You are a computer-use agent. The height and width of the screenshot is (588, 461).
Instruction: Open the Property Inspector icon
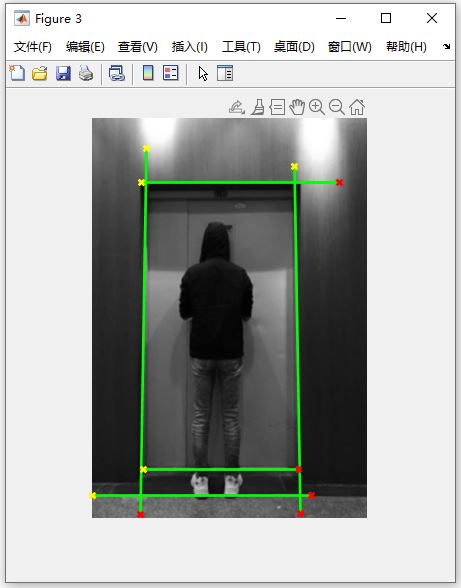[225, 73]
